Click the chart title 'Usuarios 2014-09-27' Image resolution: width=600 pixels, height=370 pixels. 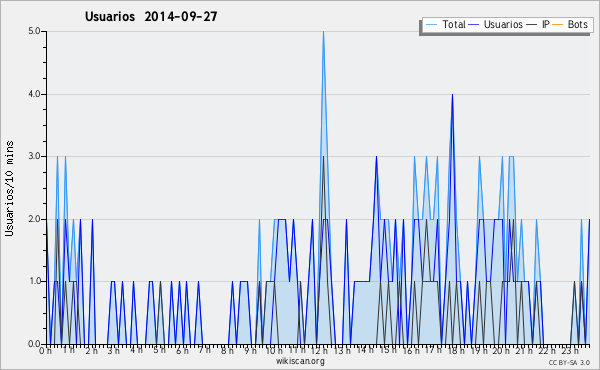(x=151, y=16)
